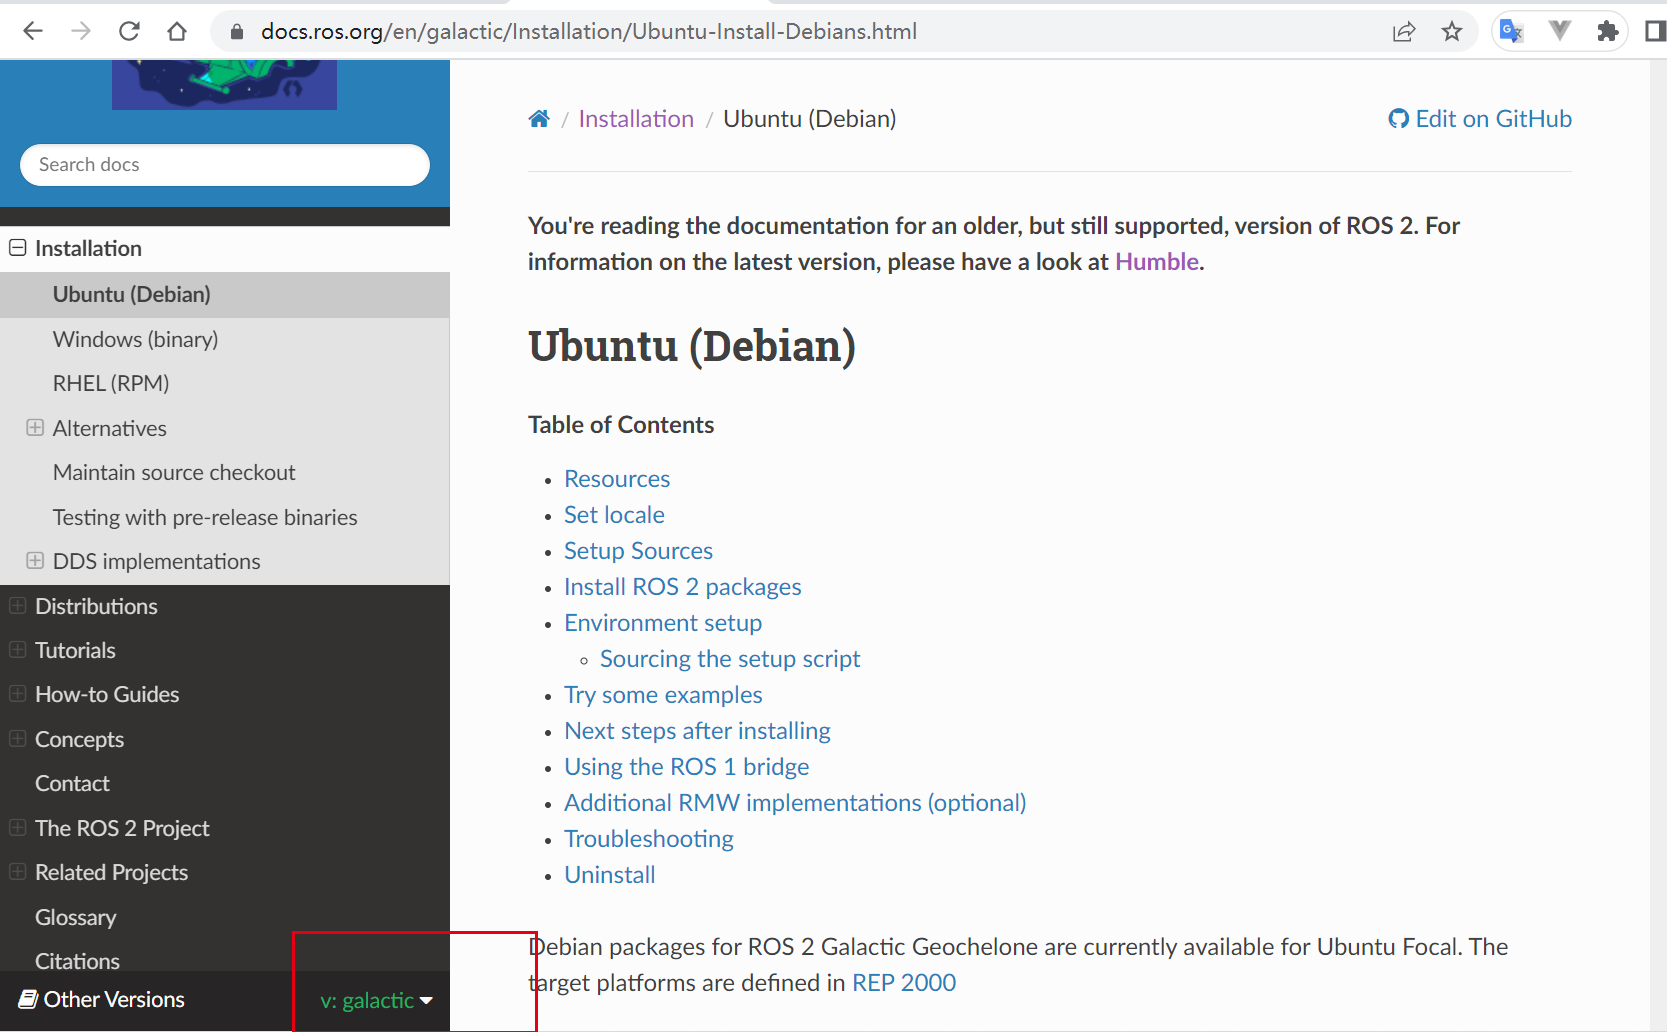
Task: Open the Extensions puzzle-piece menu
Action: click(x=1607, y=31)
